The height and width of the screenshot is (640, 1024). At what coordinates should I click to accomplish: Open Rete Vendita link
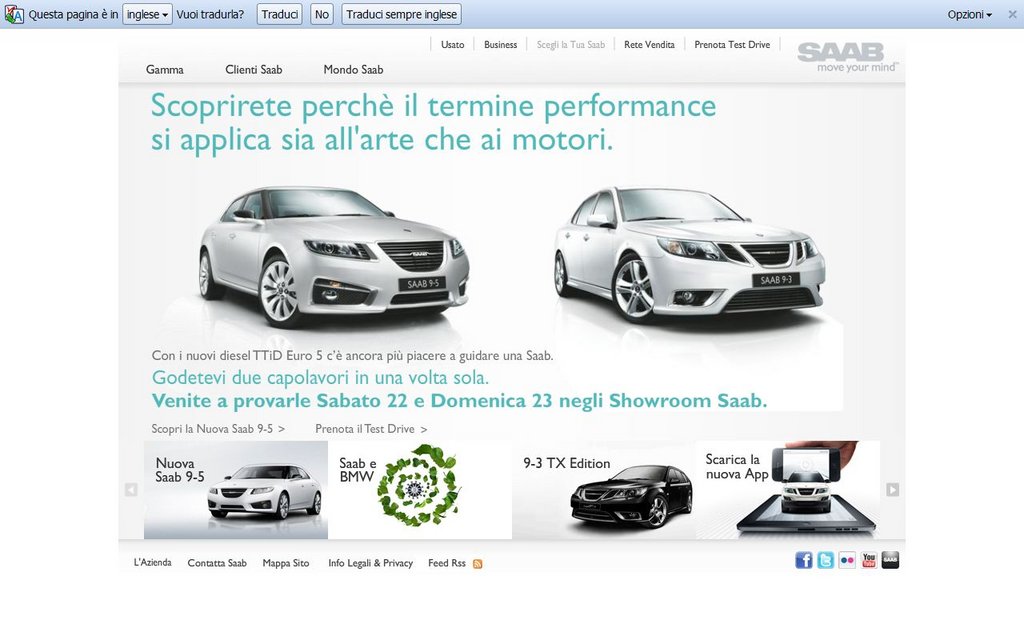point(649,44)
